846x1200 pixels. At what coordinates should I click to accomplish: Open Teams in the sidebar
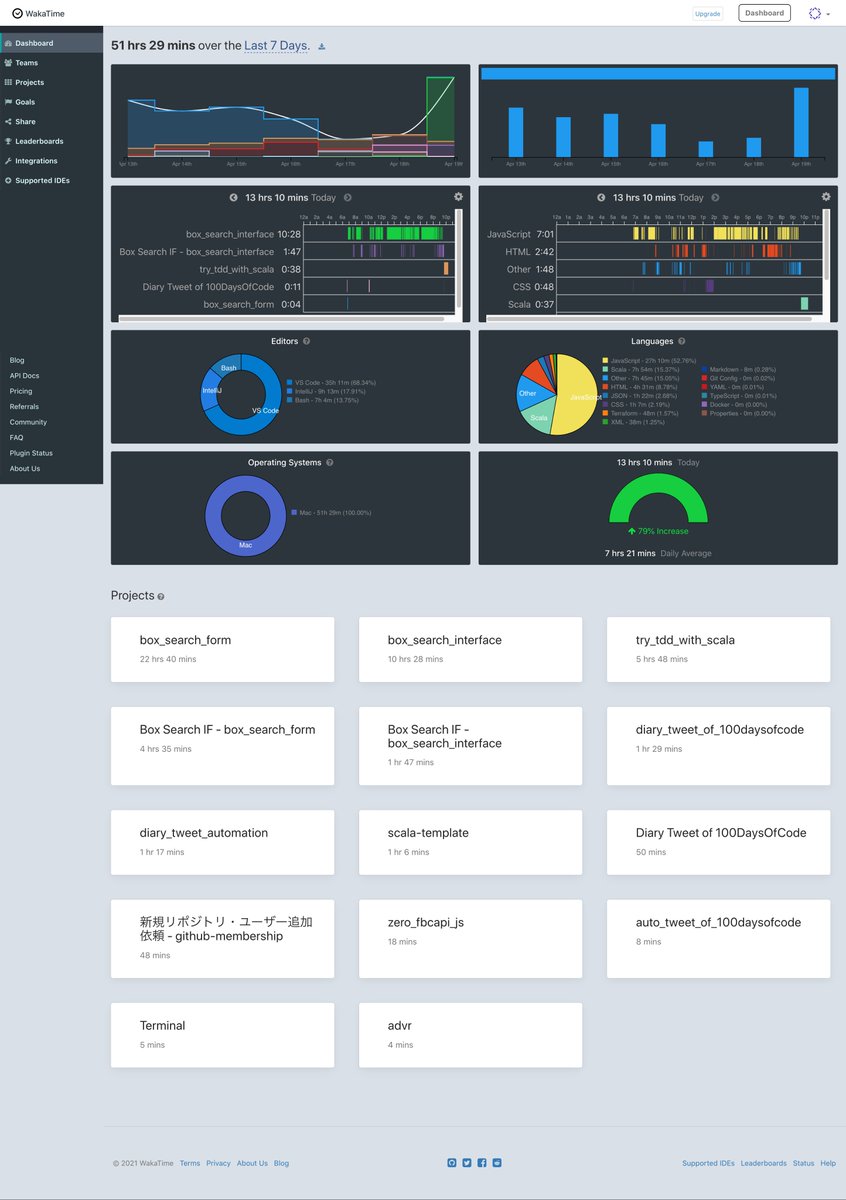point(51,63)
